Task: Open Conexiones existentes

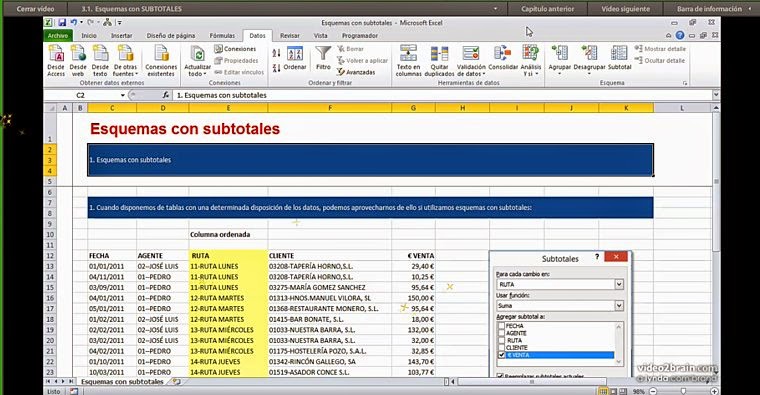Action: pos(161,60)
